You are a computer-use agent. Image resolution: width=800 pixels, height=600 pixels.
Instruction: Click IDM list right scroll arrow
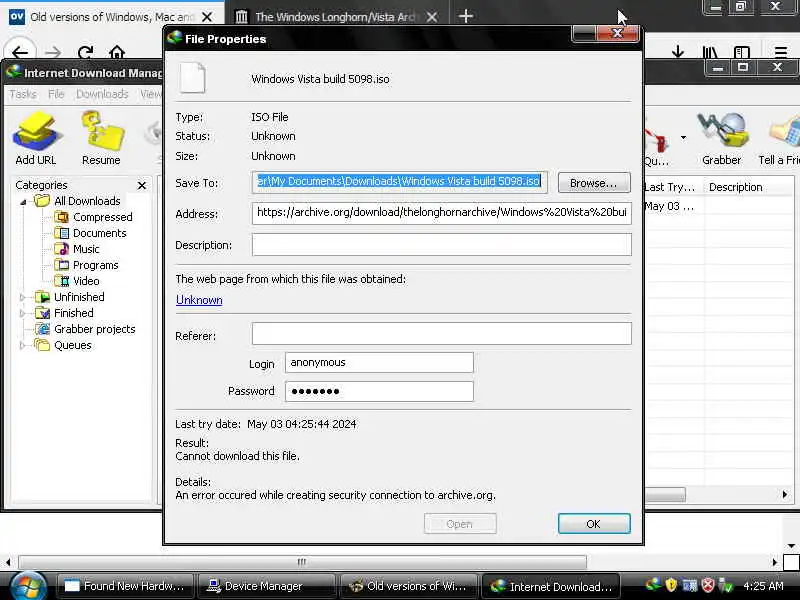(x=785, y=494)
